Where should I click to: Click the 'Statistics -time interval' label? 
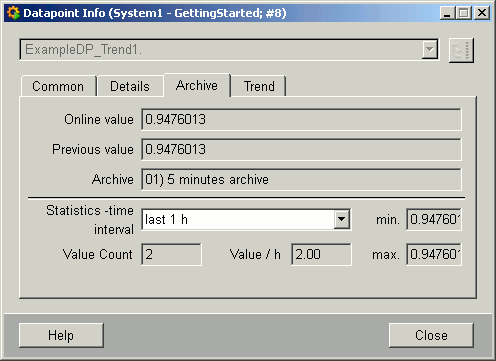pos(90,220)
